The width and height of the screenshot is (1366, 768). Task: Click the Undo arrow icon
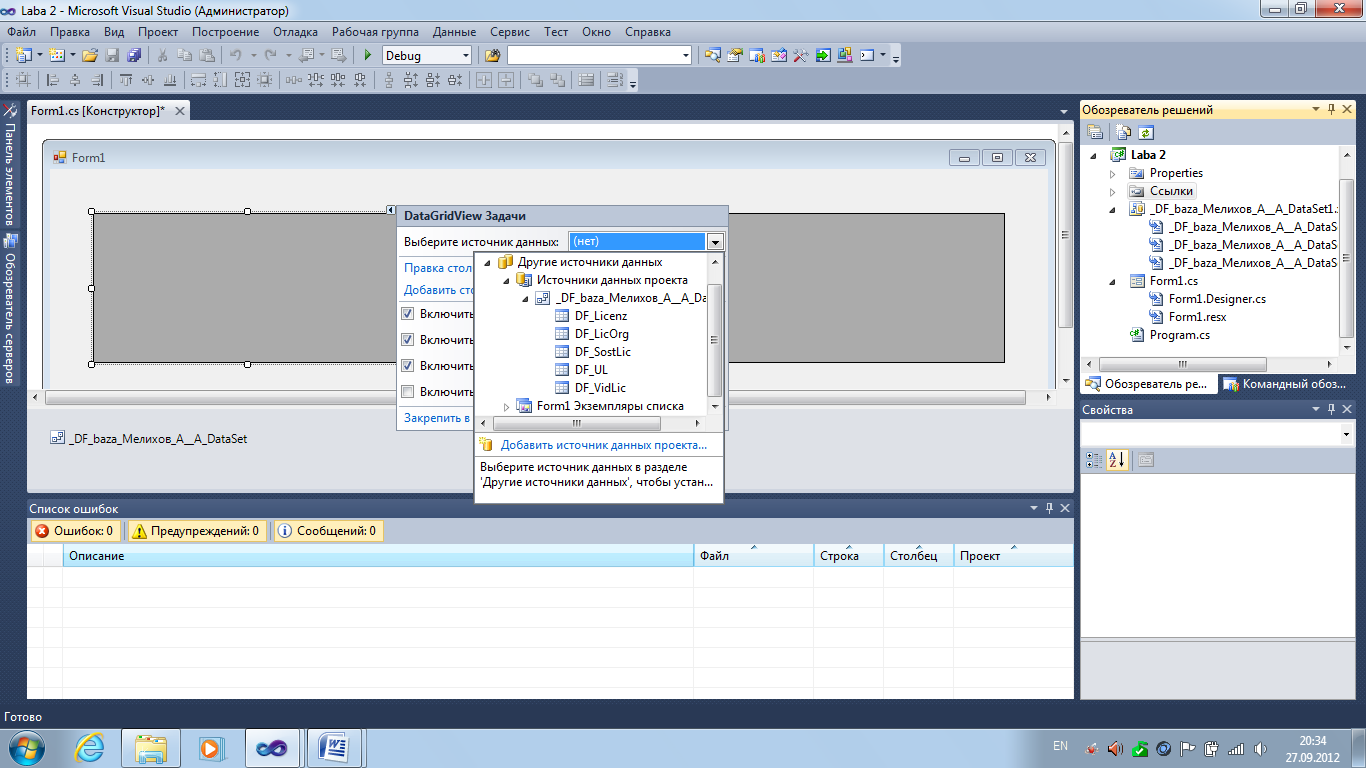click(235, 56)
